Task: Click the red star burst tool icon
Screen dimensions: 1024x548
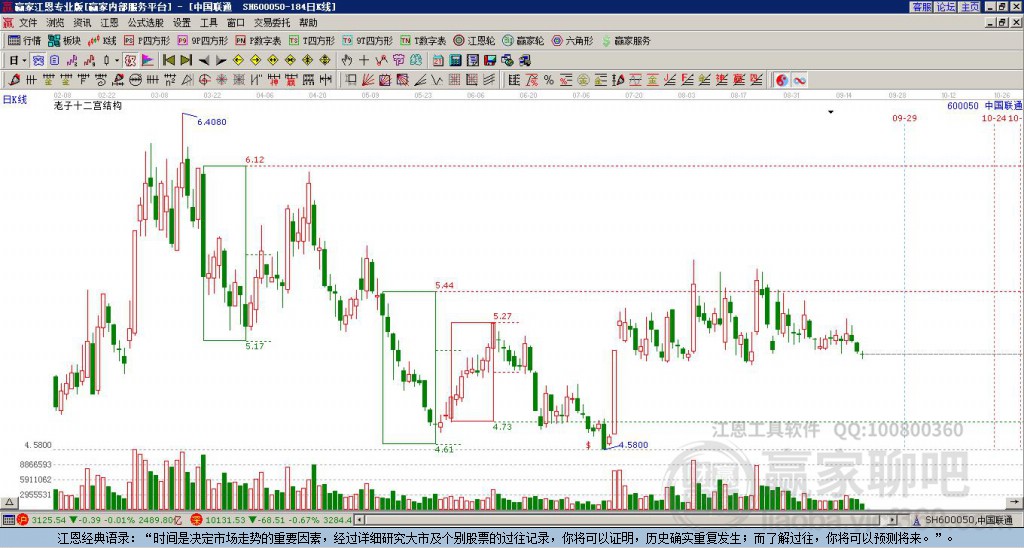Action: [222, 80]
